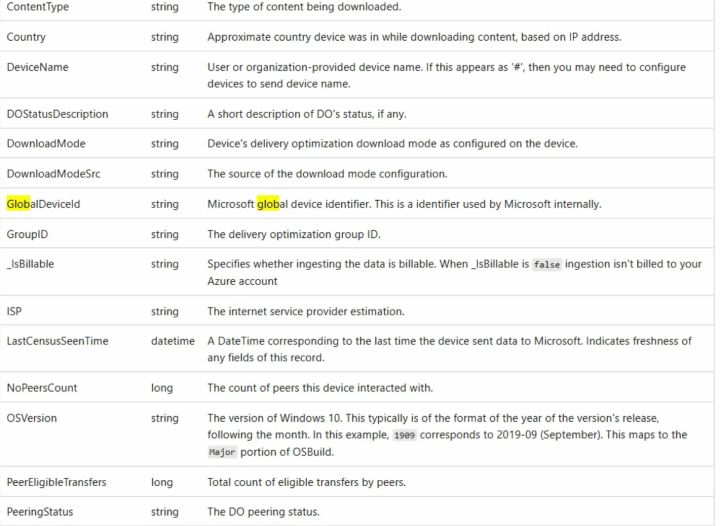Image resolution: width=720 pixels, height=526 pixels.
Task: Click the 'Major' inline code snippet
Action: pyautogui.click(x=222, y=452)
